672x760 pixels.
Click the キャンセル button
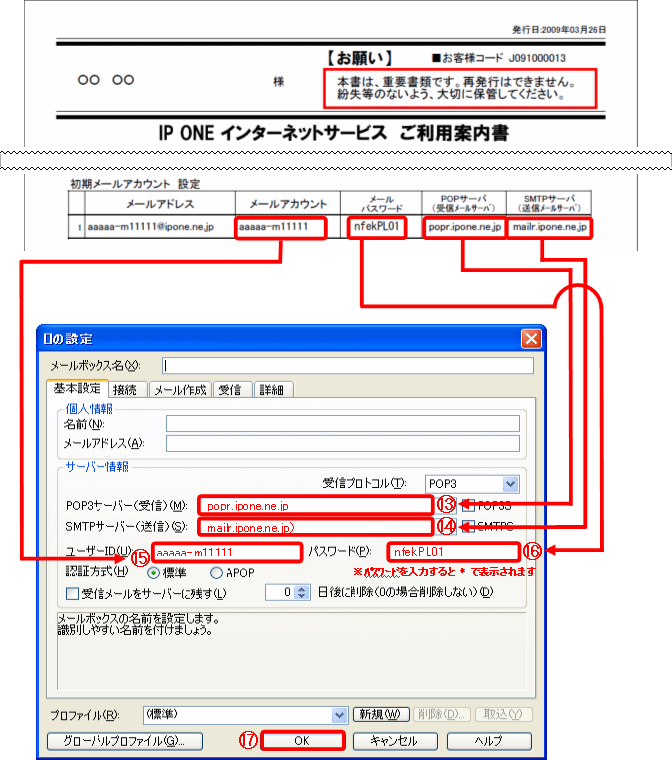392,741
